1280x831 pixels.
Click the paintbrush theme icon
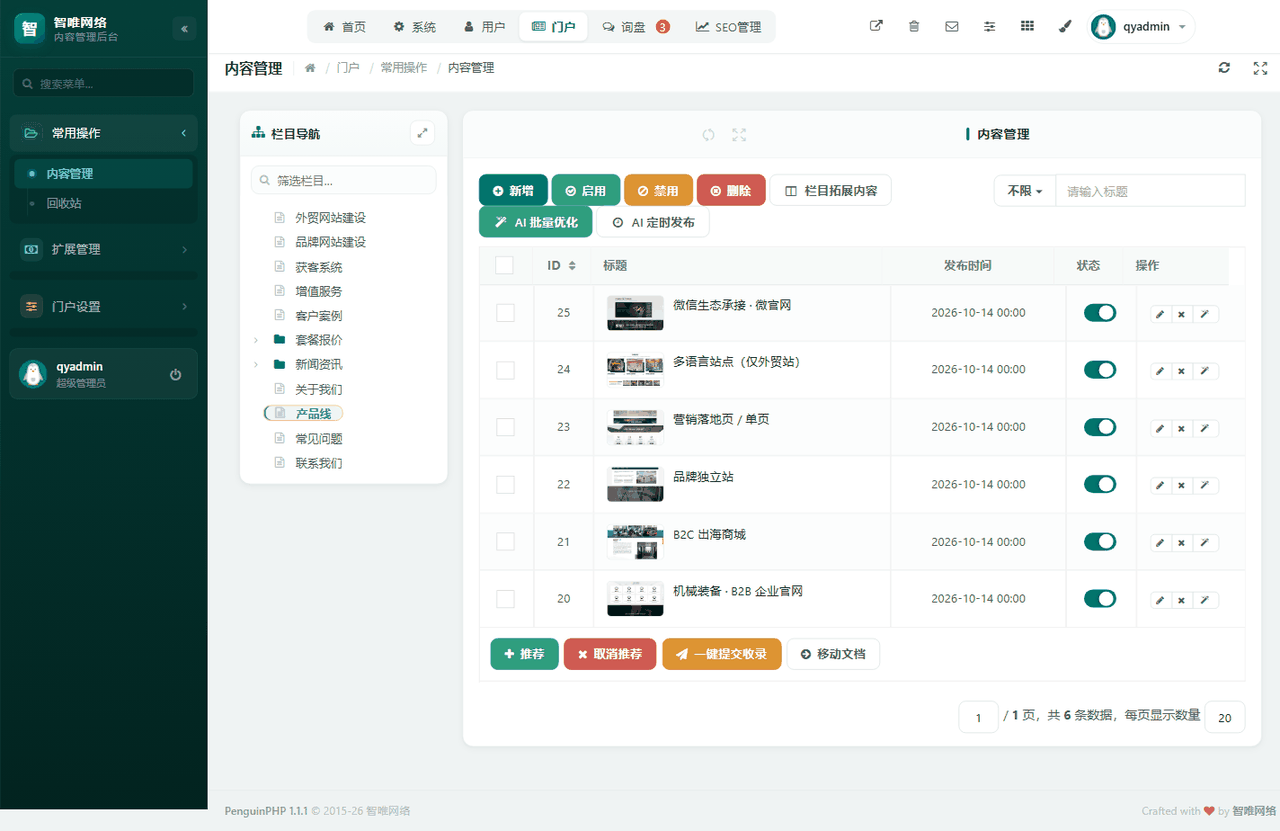1065,27
